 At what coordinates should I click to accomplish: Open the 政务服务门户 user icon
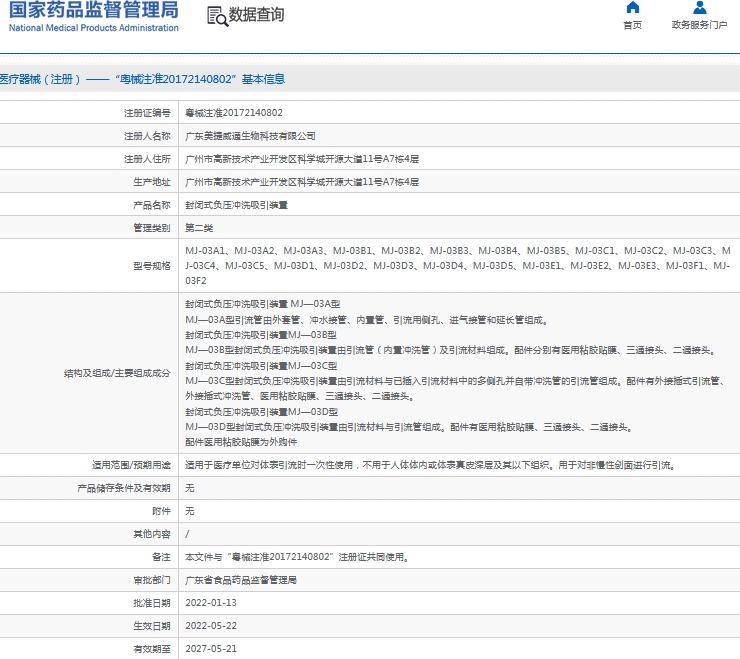(x=699, y=7)
